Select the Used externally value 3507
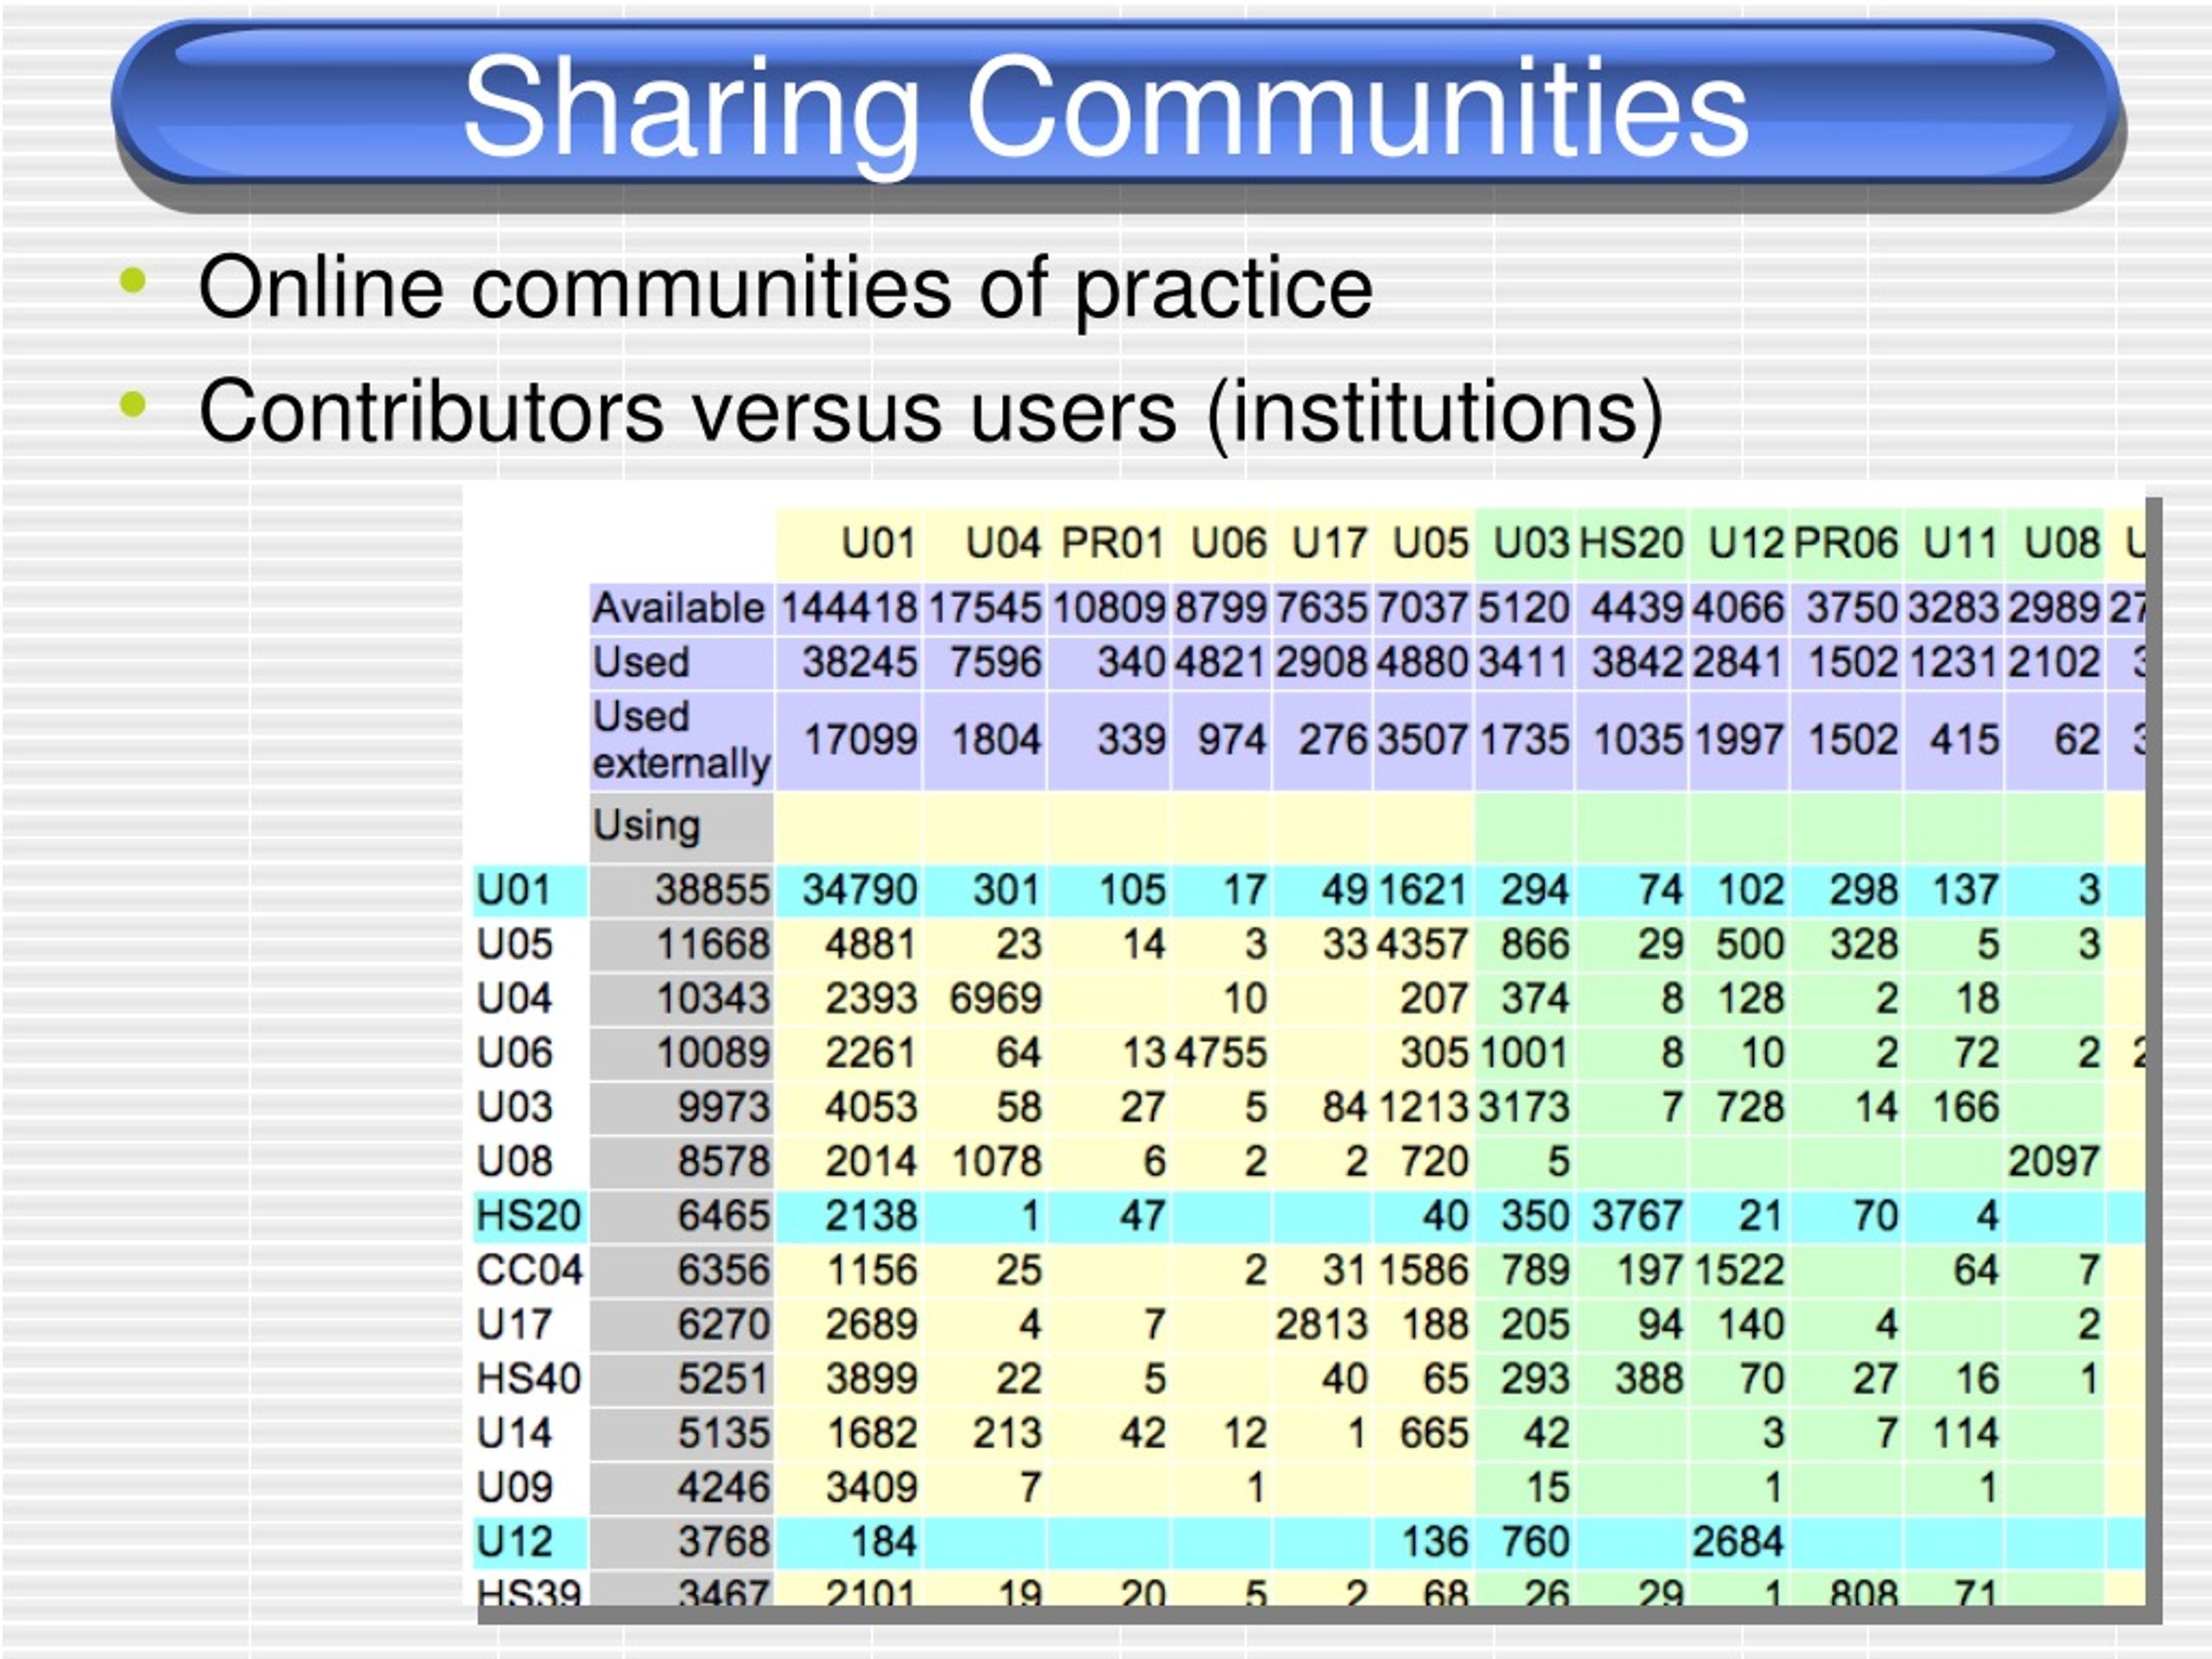 (1422, 740)
